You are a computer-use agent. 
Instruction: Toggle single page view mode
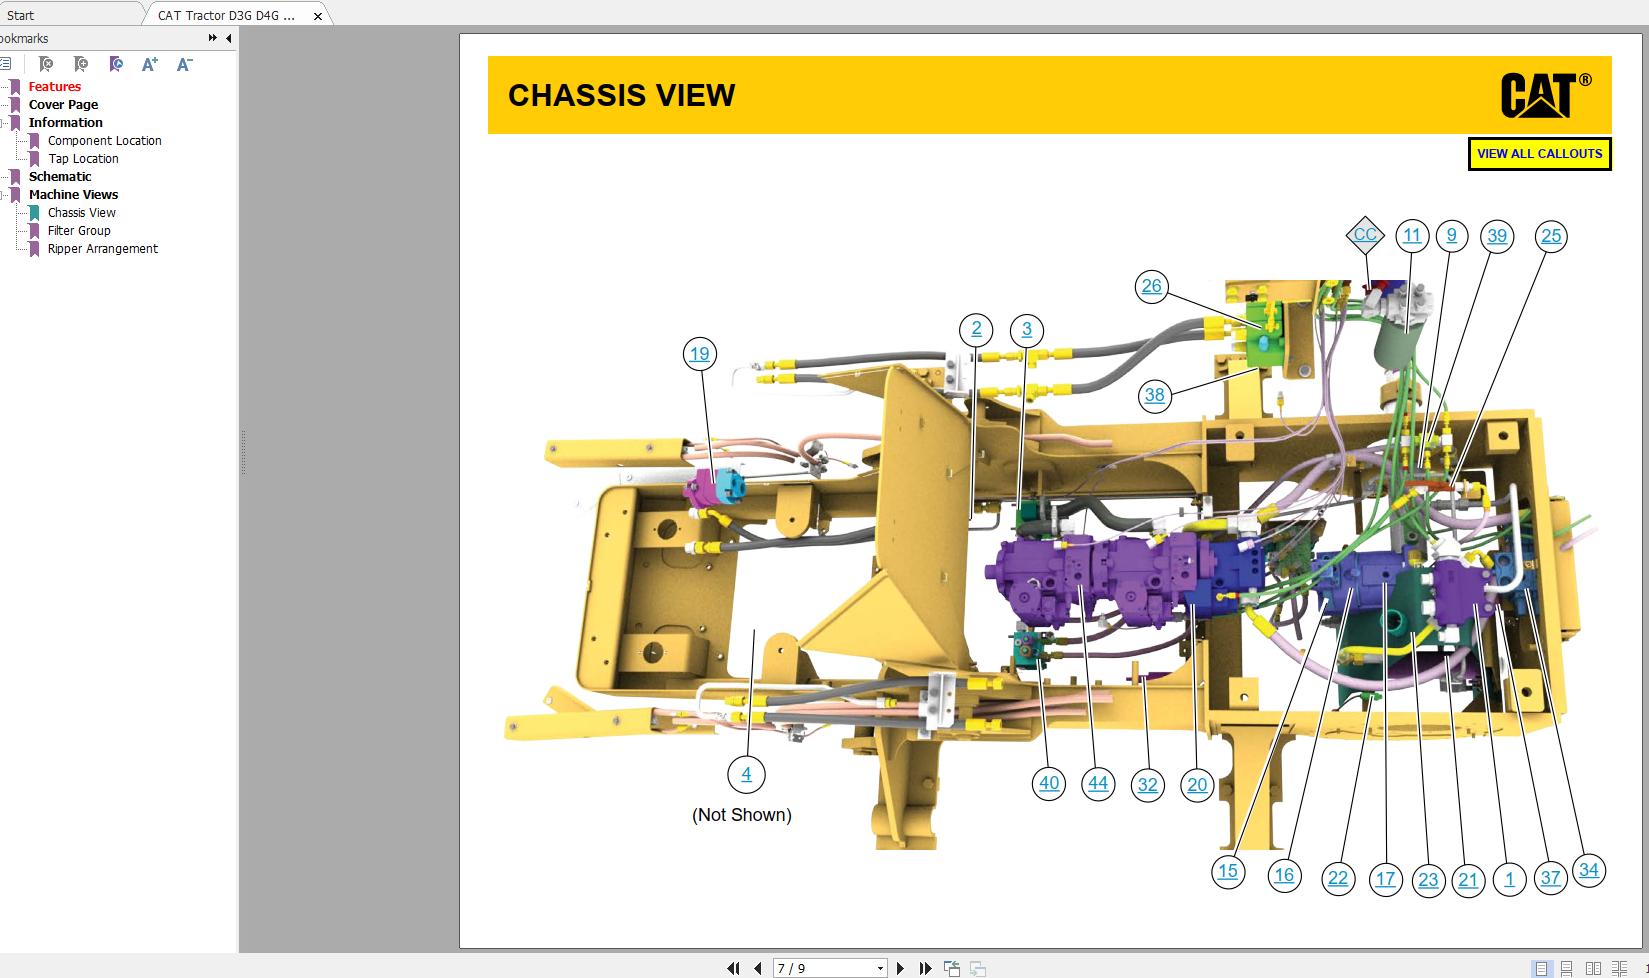point(1541,968)
